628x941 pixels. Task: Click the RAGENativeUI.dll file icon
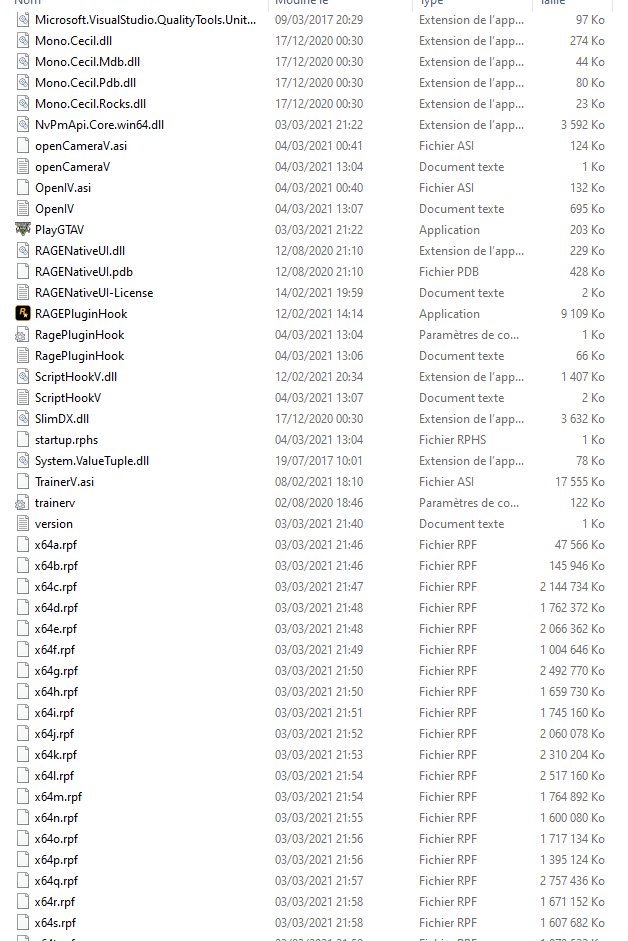tap(23, 251)
